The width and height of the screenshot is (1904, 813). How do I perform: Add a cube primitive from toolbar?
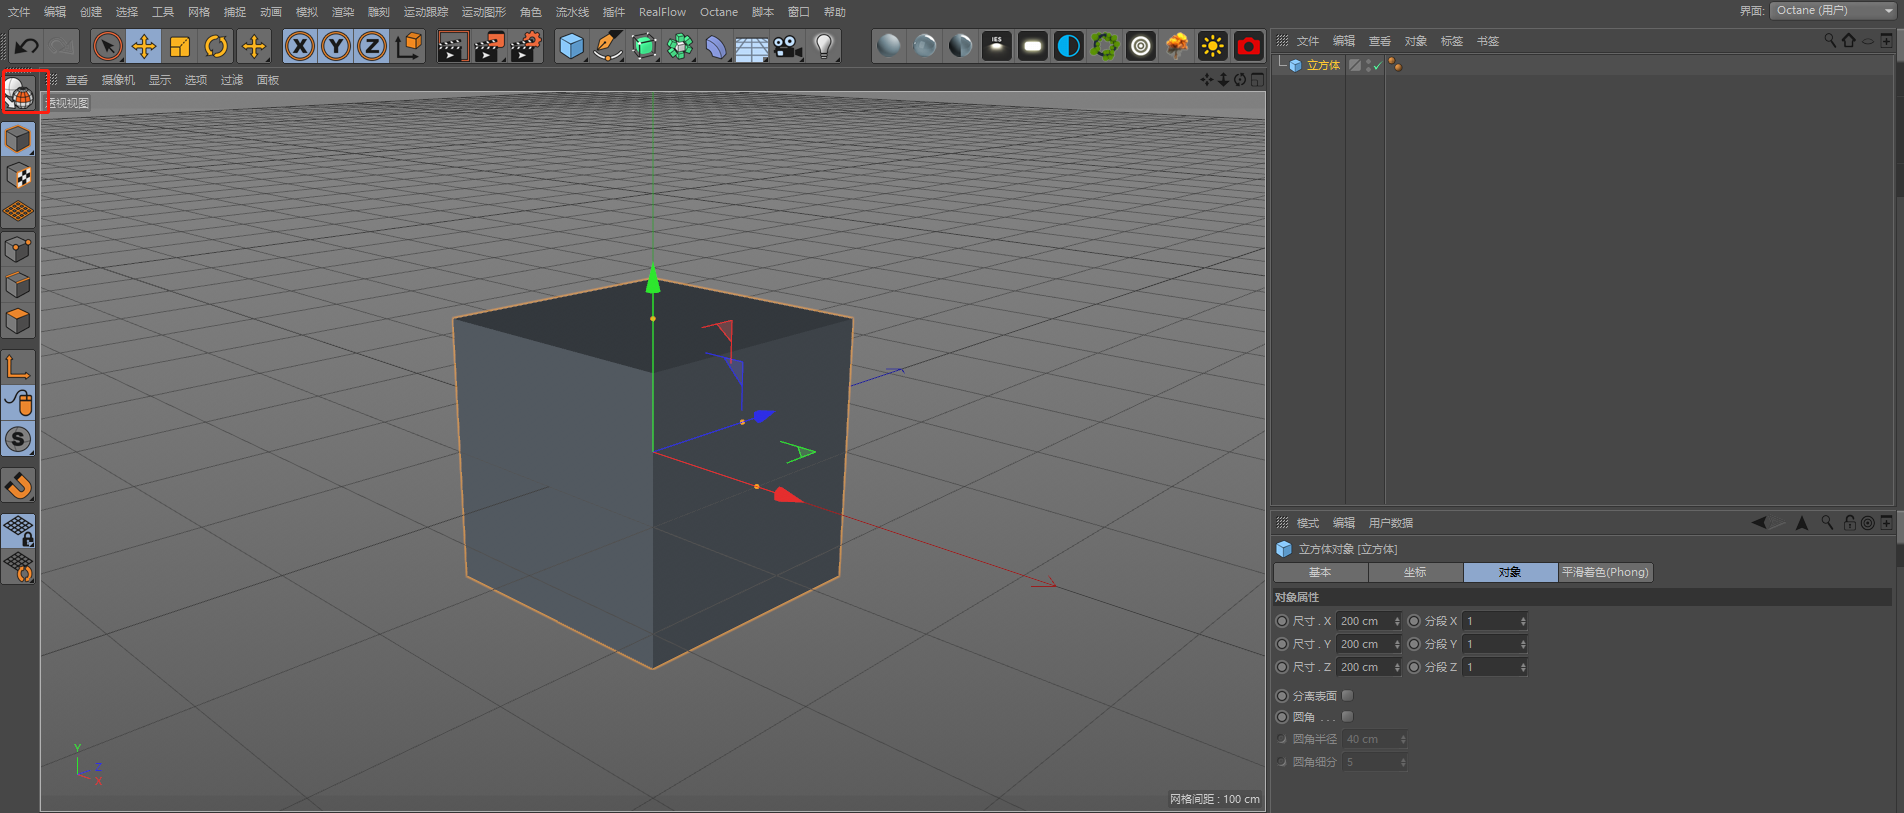point(571,46)
